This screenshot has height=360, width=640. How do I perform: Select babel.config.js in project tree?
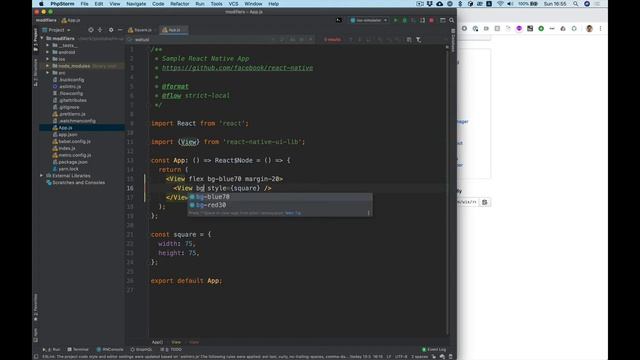click(x=74, y=142)
